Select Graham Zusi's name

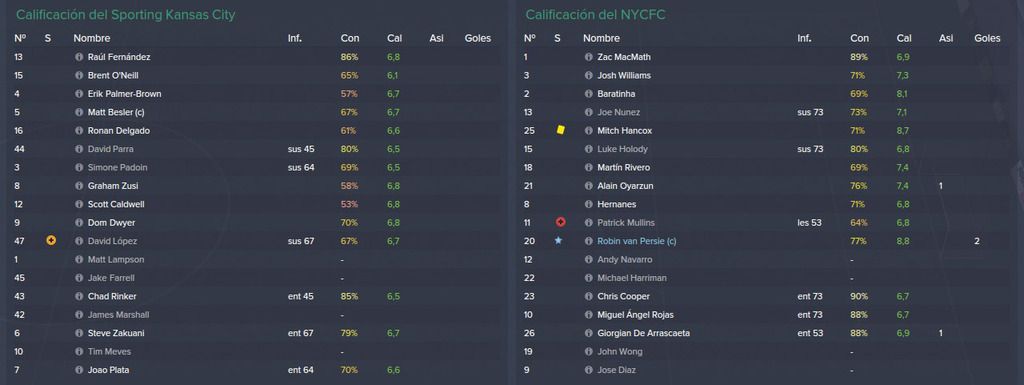coord(113,186)
